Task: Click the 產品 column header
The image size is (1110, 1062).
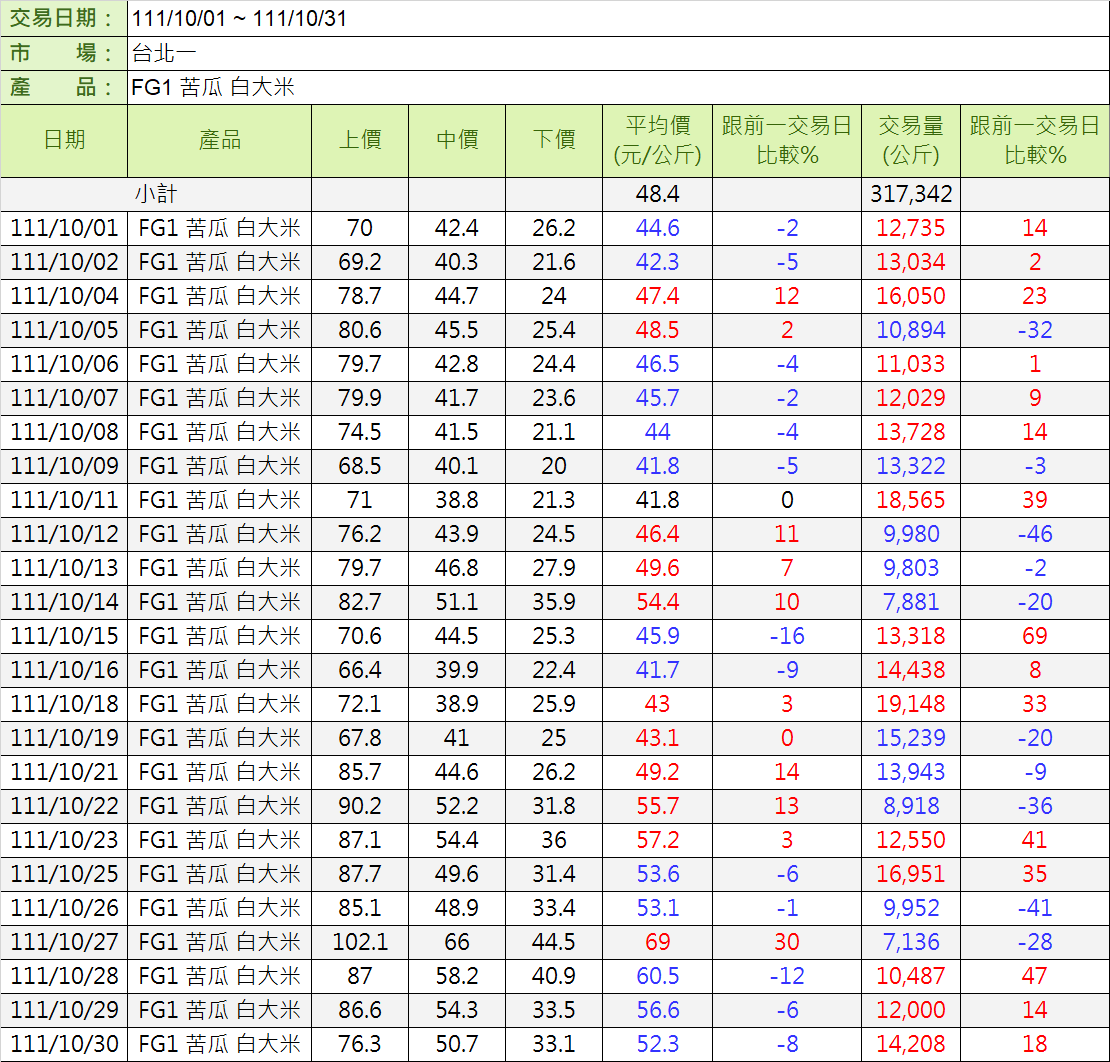Action: 219,141
